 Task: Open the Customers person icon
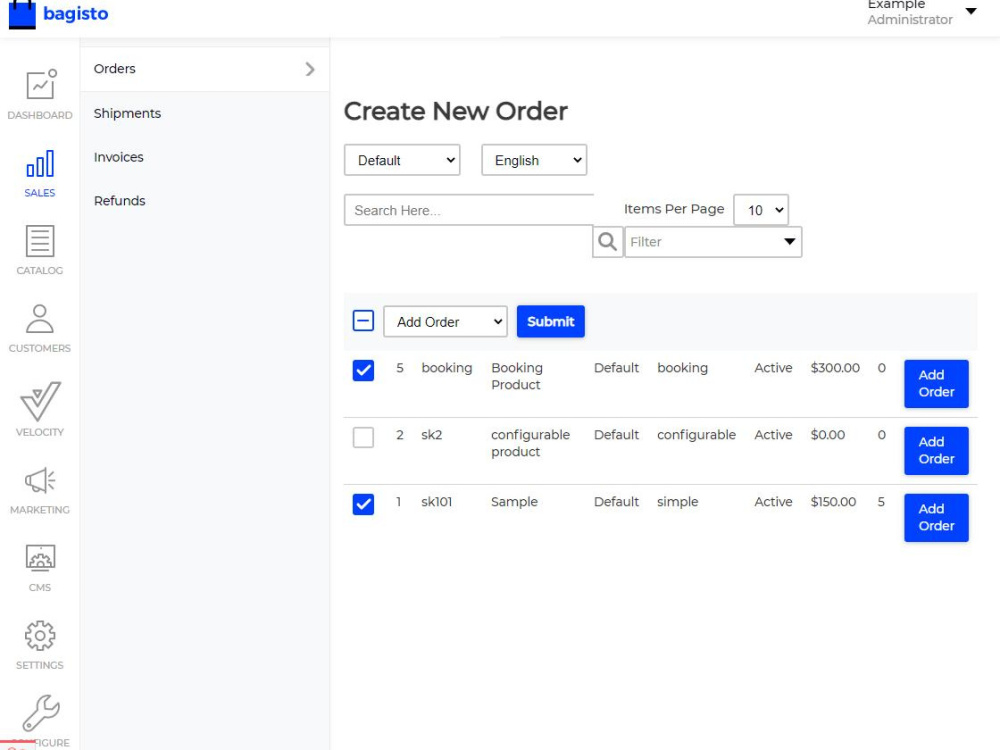coord(40,319)
